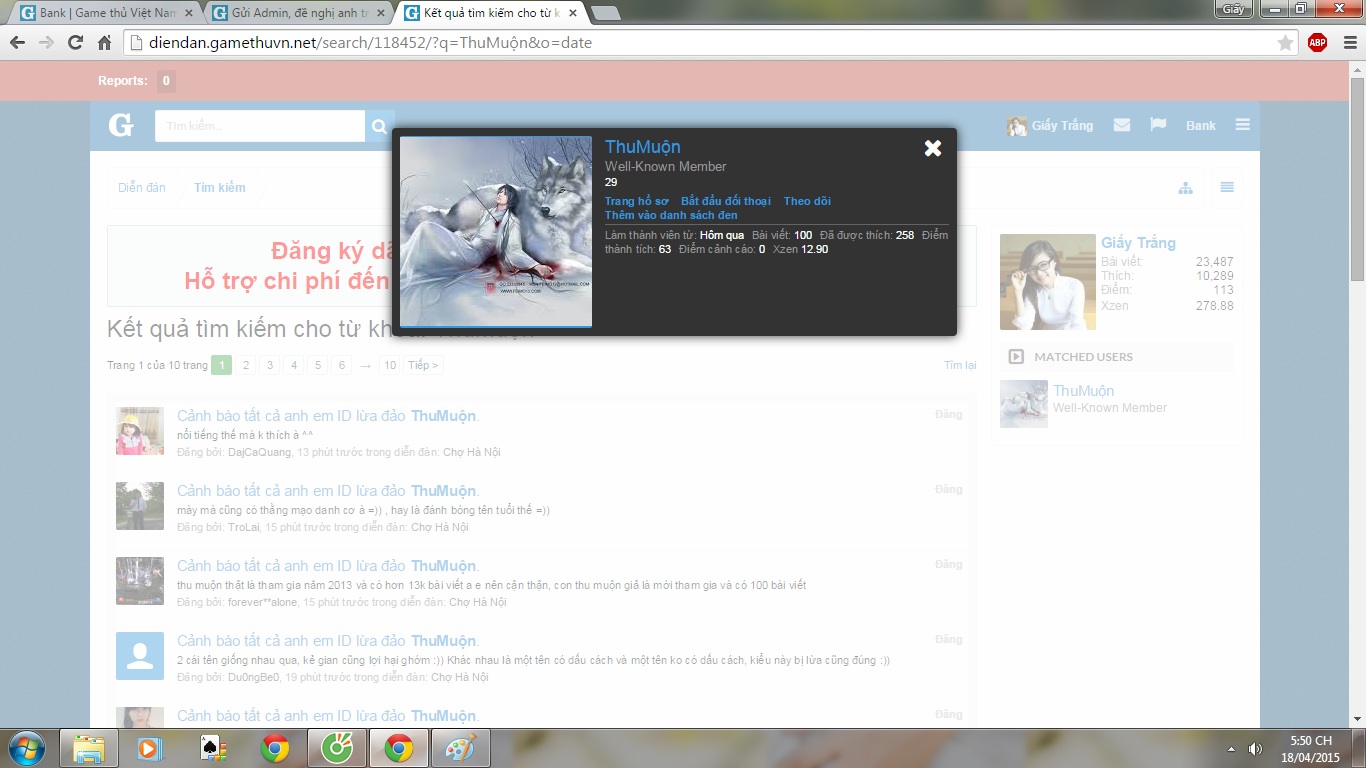Open the inbox envelope icon

[x=1122, y=125]
